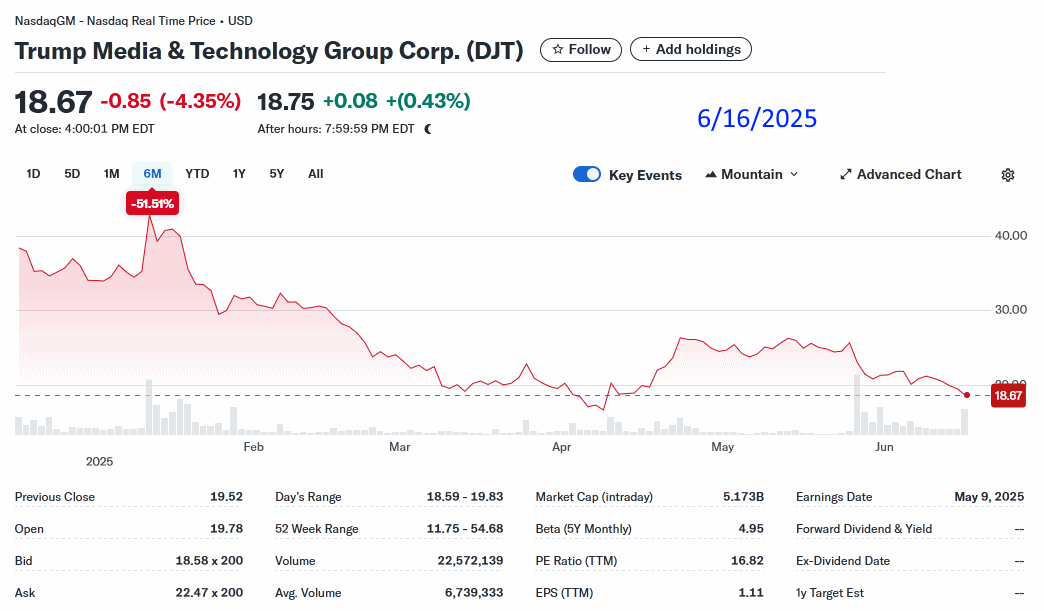Click the Ask value 22.47 x 200

[209, 592]
